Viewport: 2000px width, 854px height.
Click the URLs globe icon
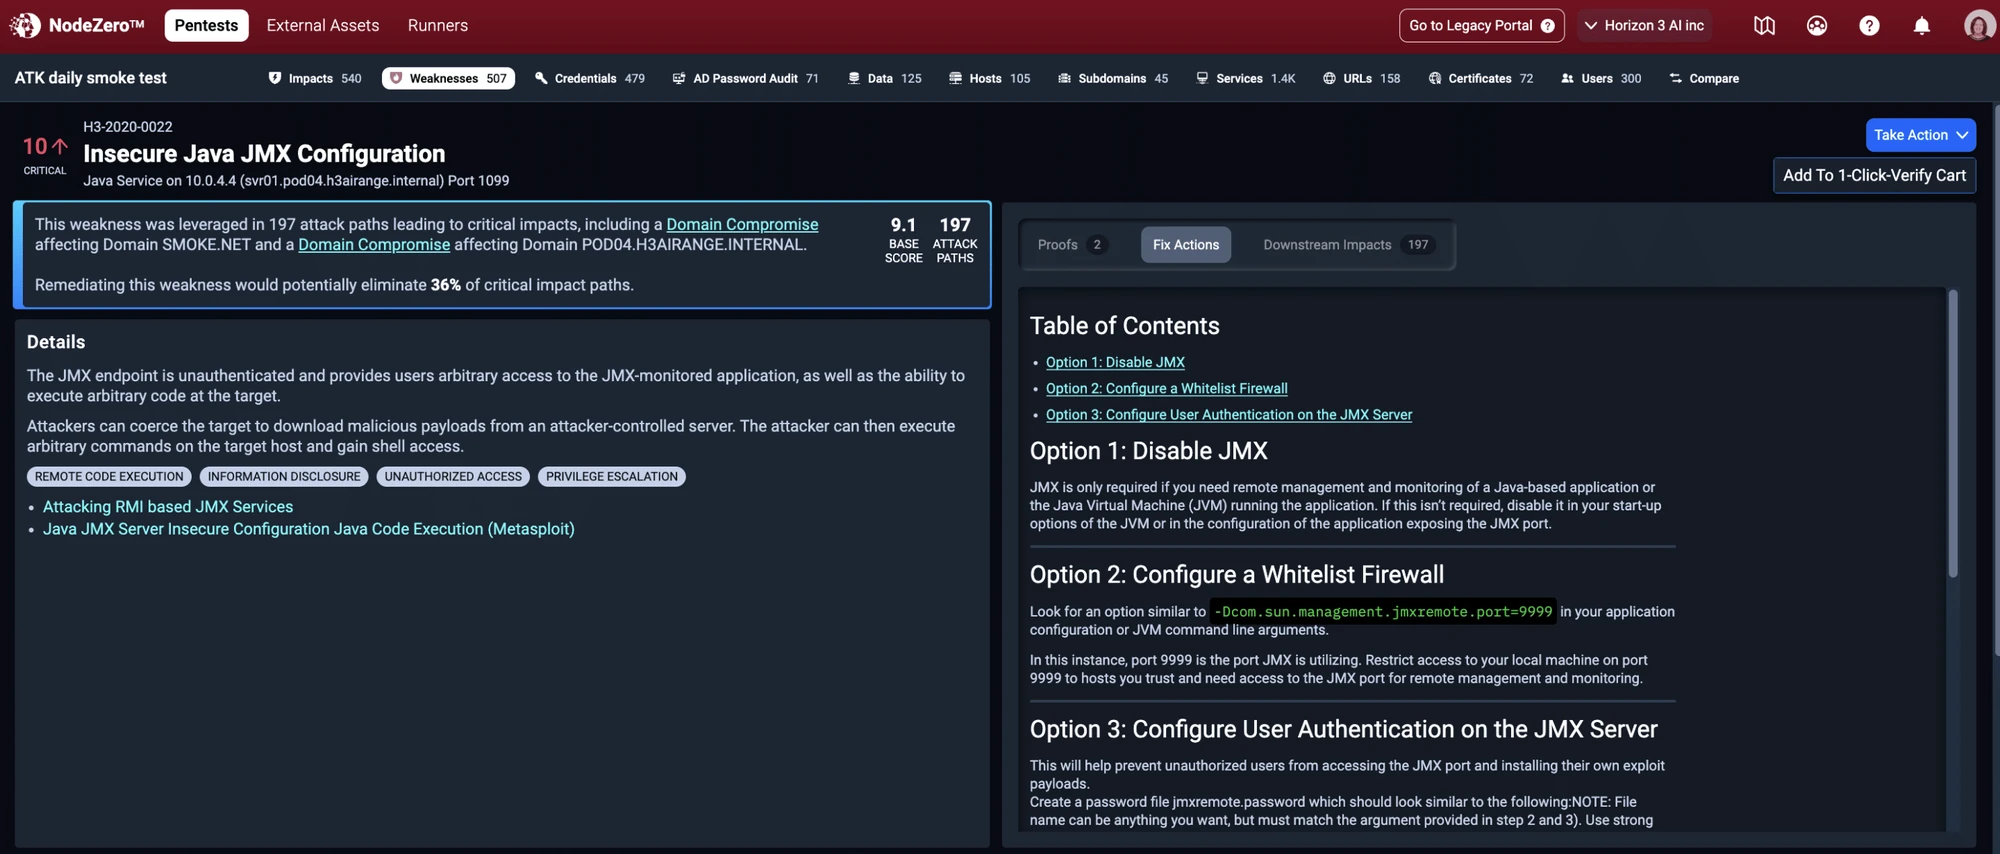click(1329, 78)
